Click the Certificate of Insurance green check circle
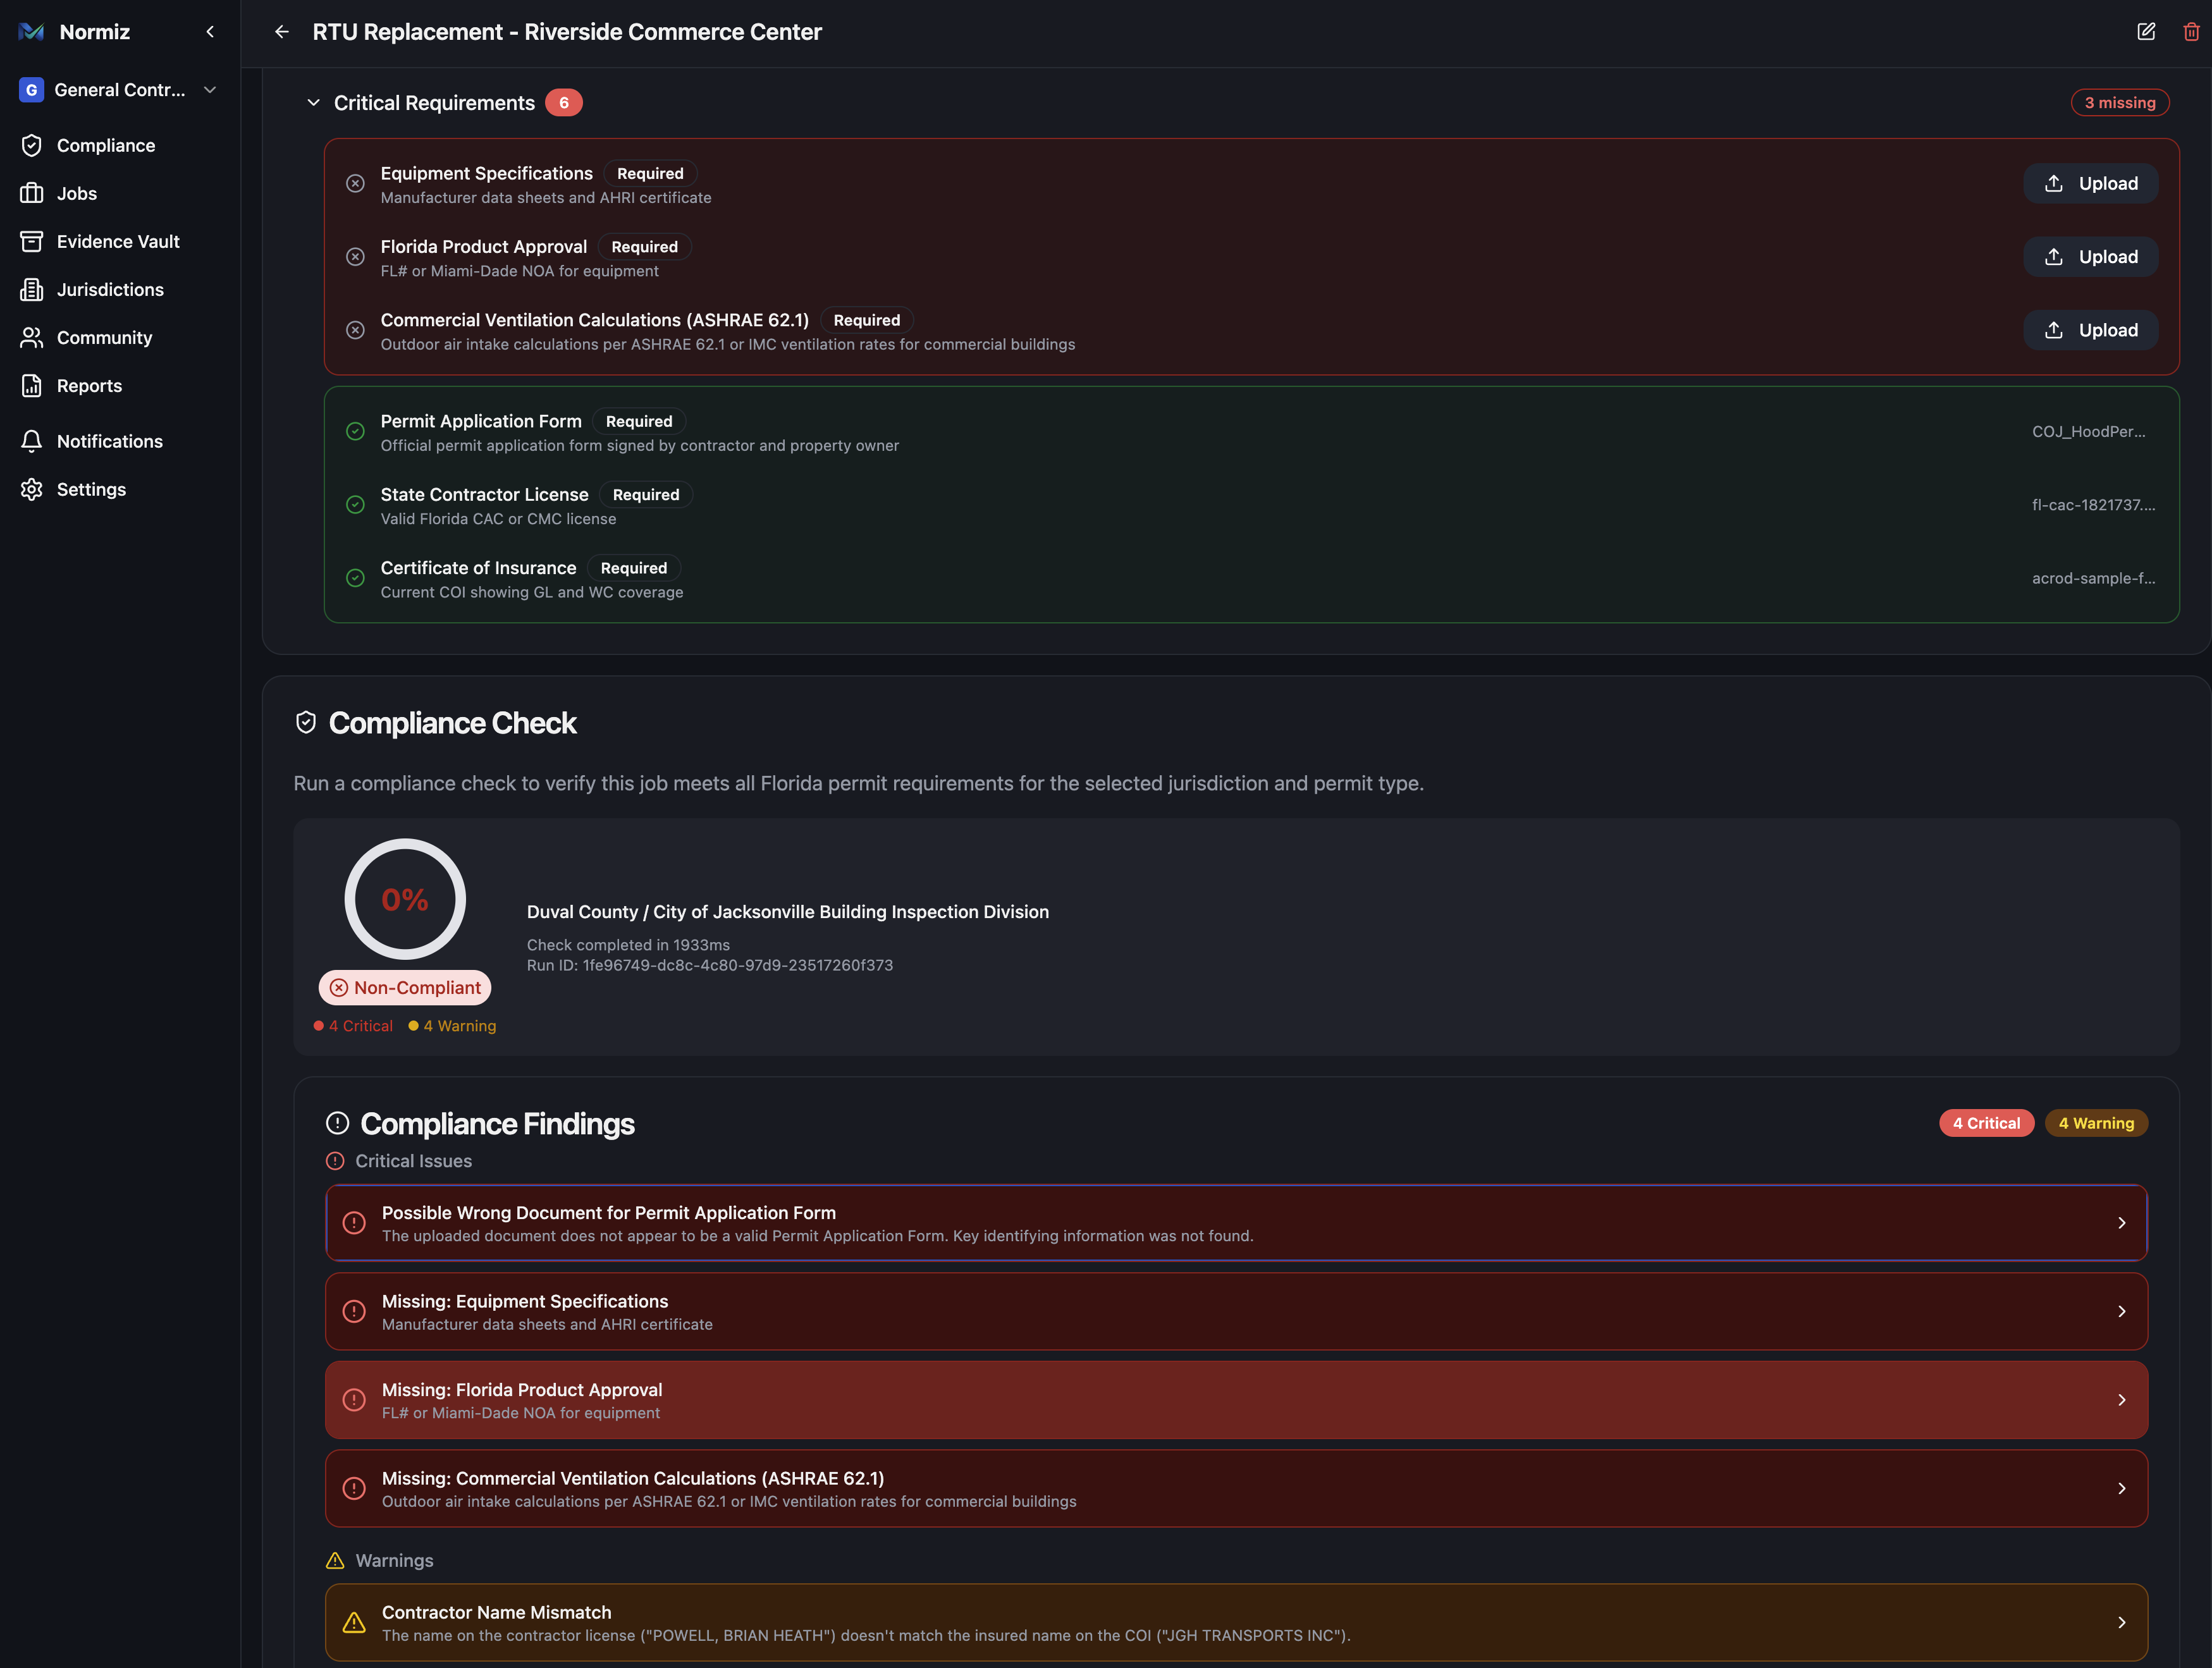 tap(355, 578)
